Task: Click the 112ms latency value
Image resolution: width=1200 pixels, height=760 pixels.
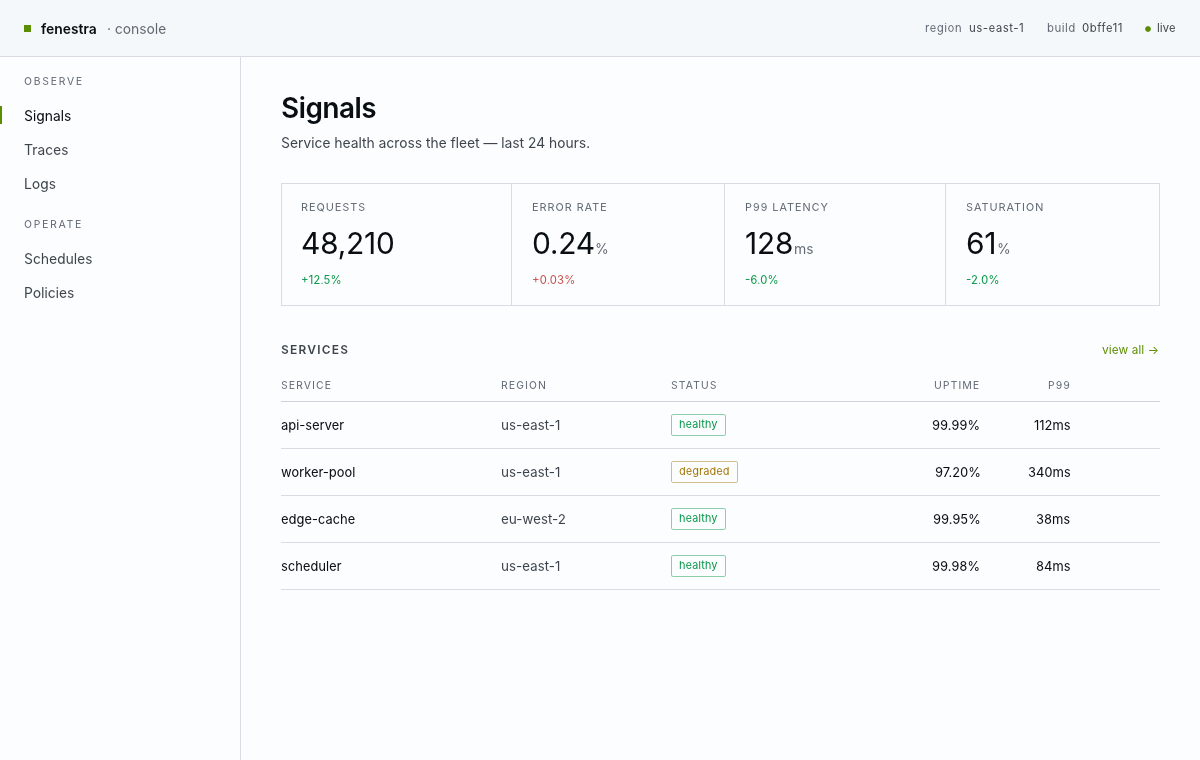Action: [1052, 425]
